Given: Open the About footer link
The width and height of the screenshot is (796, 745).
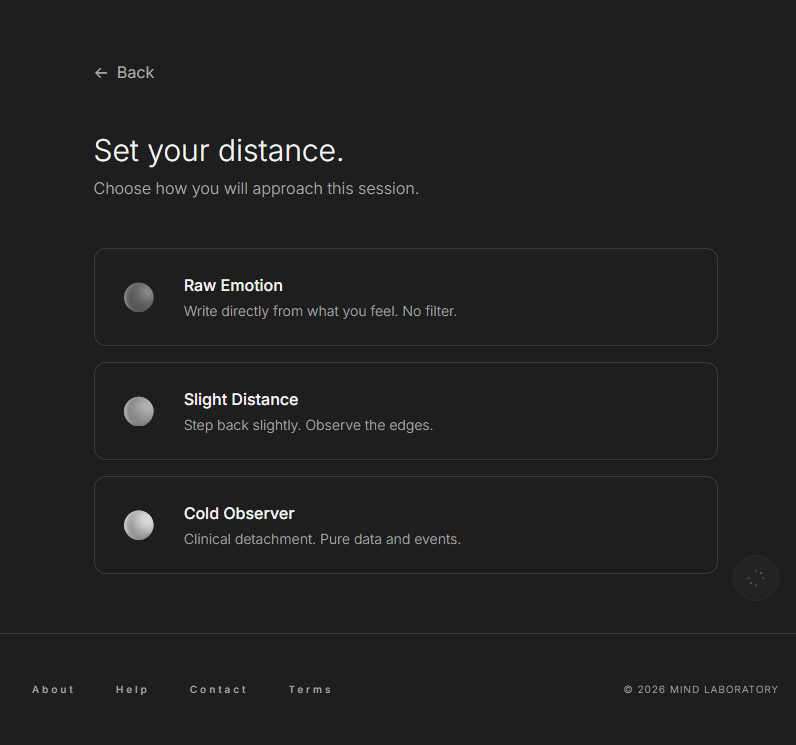Looking at the screenshot, I should (53, 689).
